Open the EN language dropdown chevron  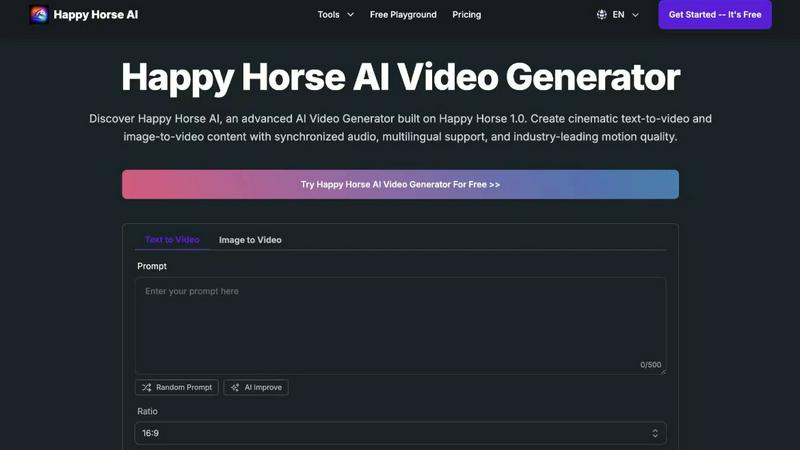pyautogui.click(x=635, y=15)
